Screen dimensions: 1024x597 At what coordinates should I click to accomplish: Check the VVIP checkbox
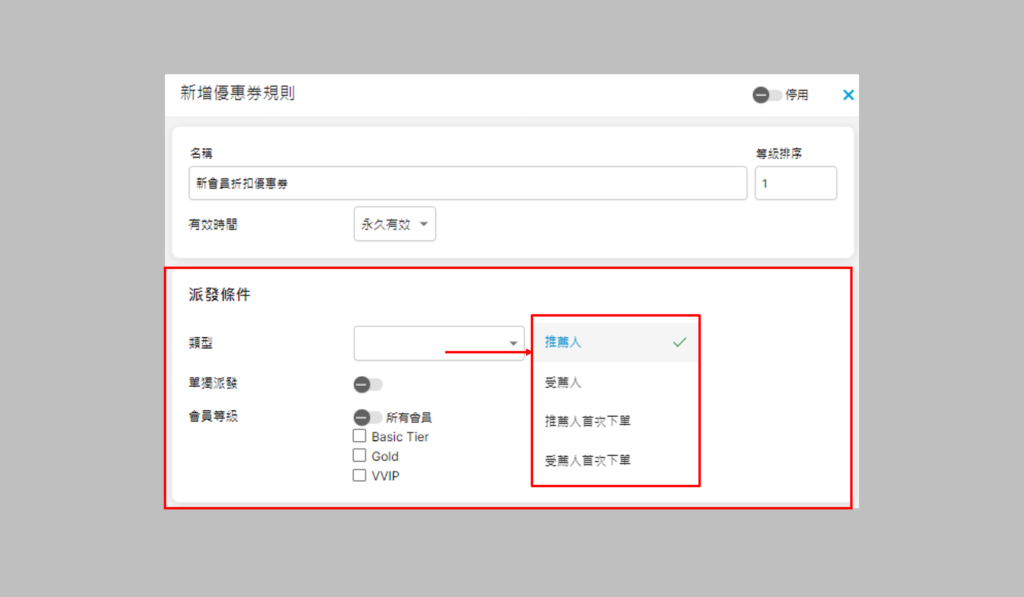(359, 476)
